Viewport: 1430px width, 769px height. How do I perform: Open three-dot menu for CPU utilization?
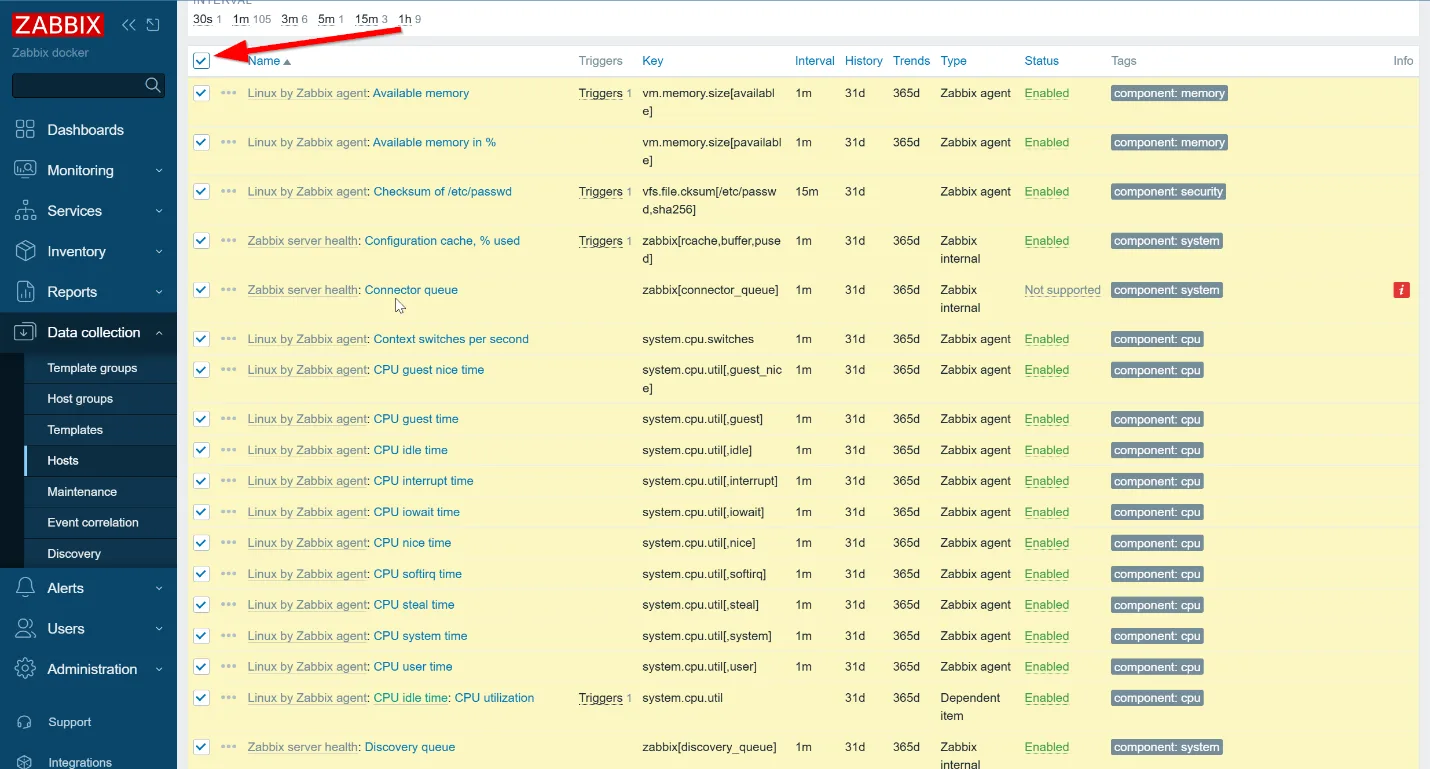(x=229, y=698)
